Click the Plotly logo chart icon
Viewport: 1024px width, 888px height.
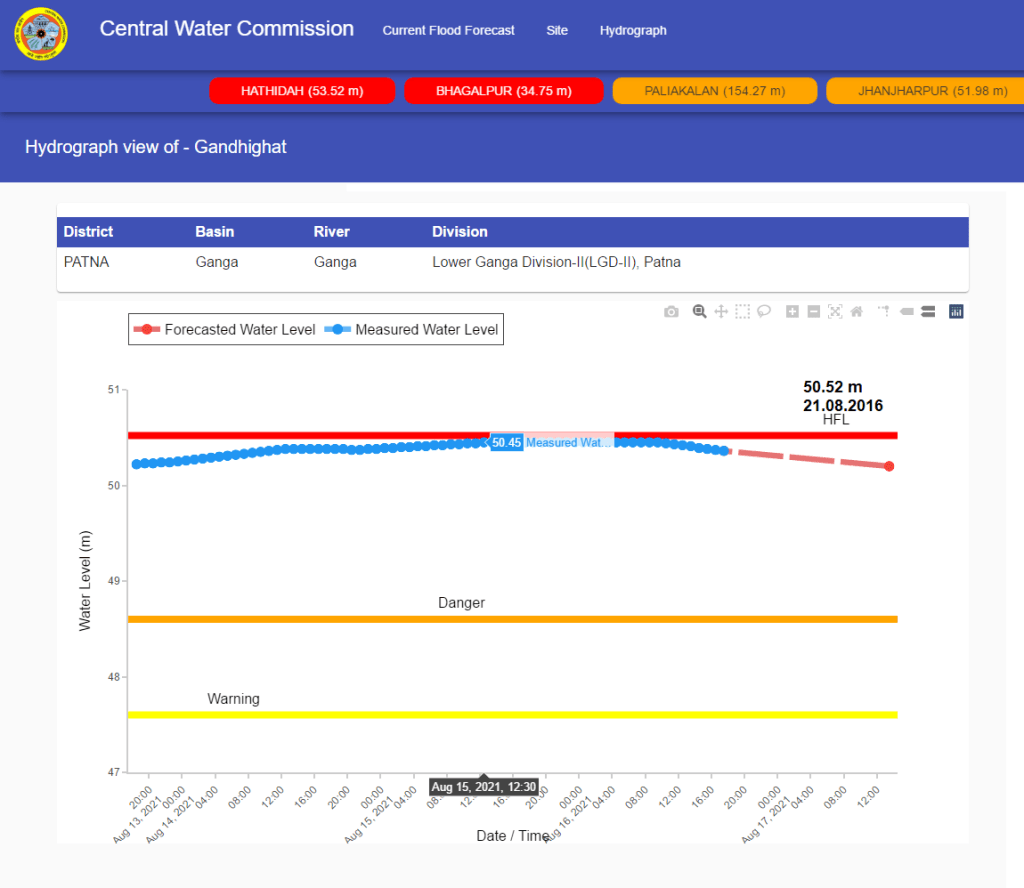click(956, 312)
